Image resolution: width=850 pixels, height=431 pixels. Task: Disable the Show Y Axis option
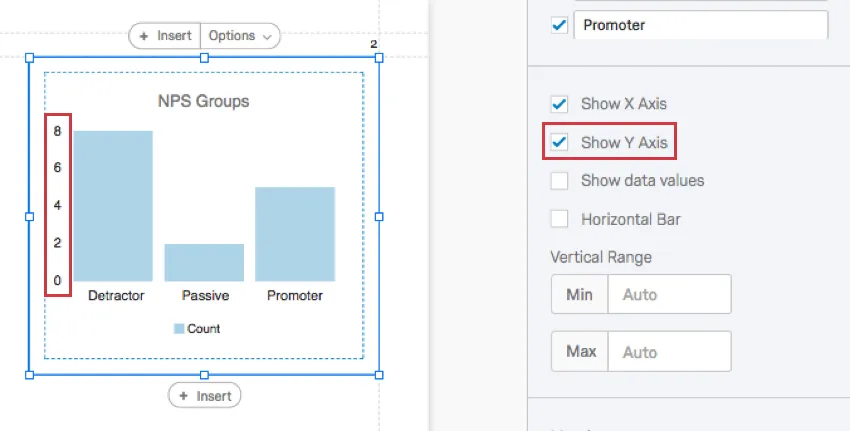tap(560, 142)
